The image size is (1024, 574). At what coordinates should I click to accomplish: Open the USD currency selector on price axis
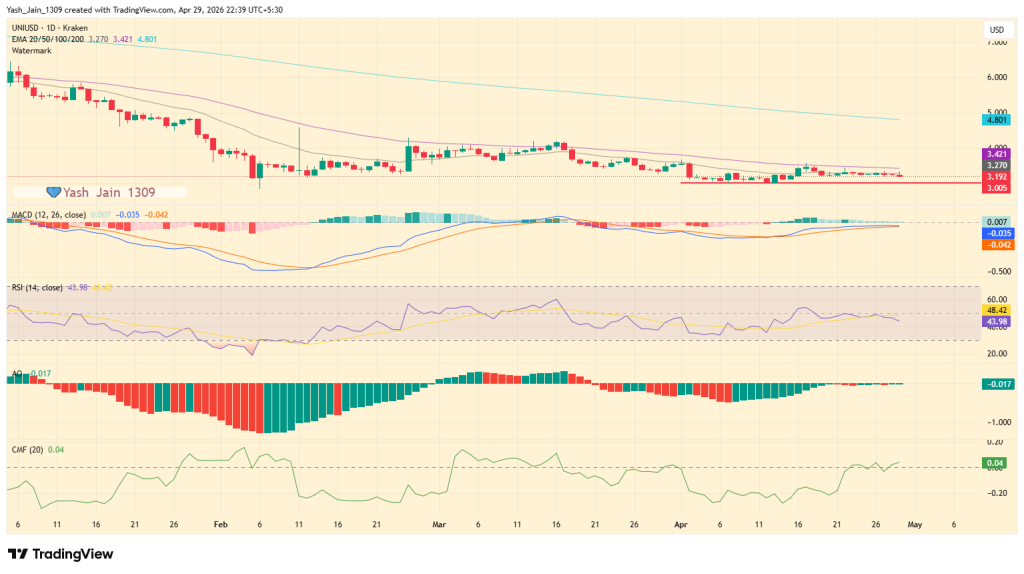tap(996, 28)
